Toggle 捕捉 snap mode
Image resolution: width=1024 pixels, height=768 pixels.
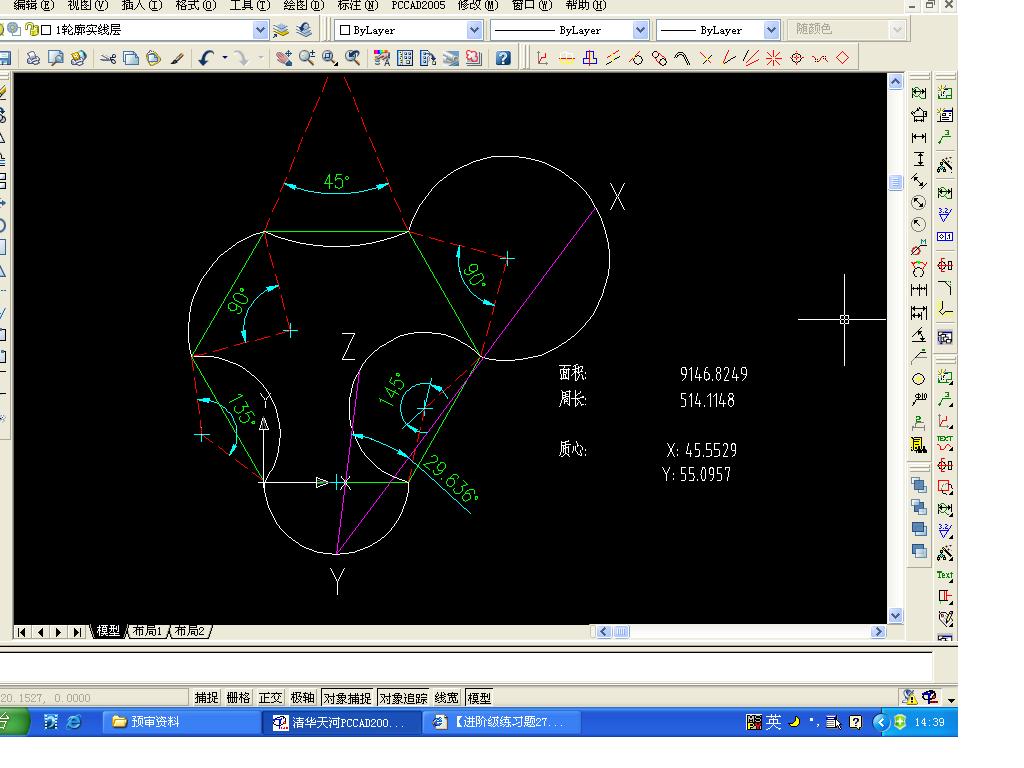point(206,698)
